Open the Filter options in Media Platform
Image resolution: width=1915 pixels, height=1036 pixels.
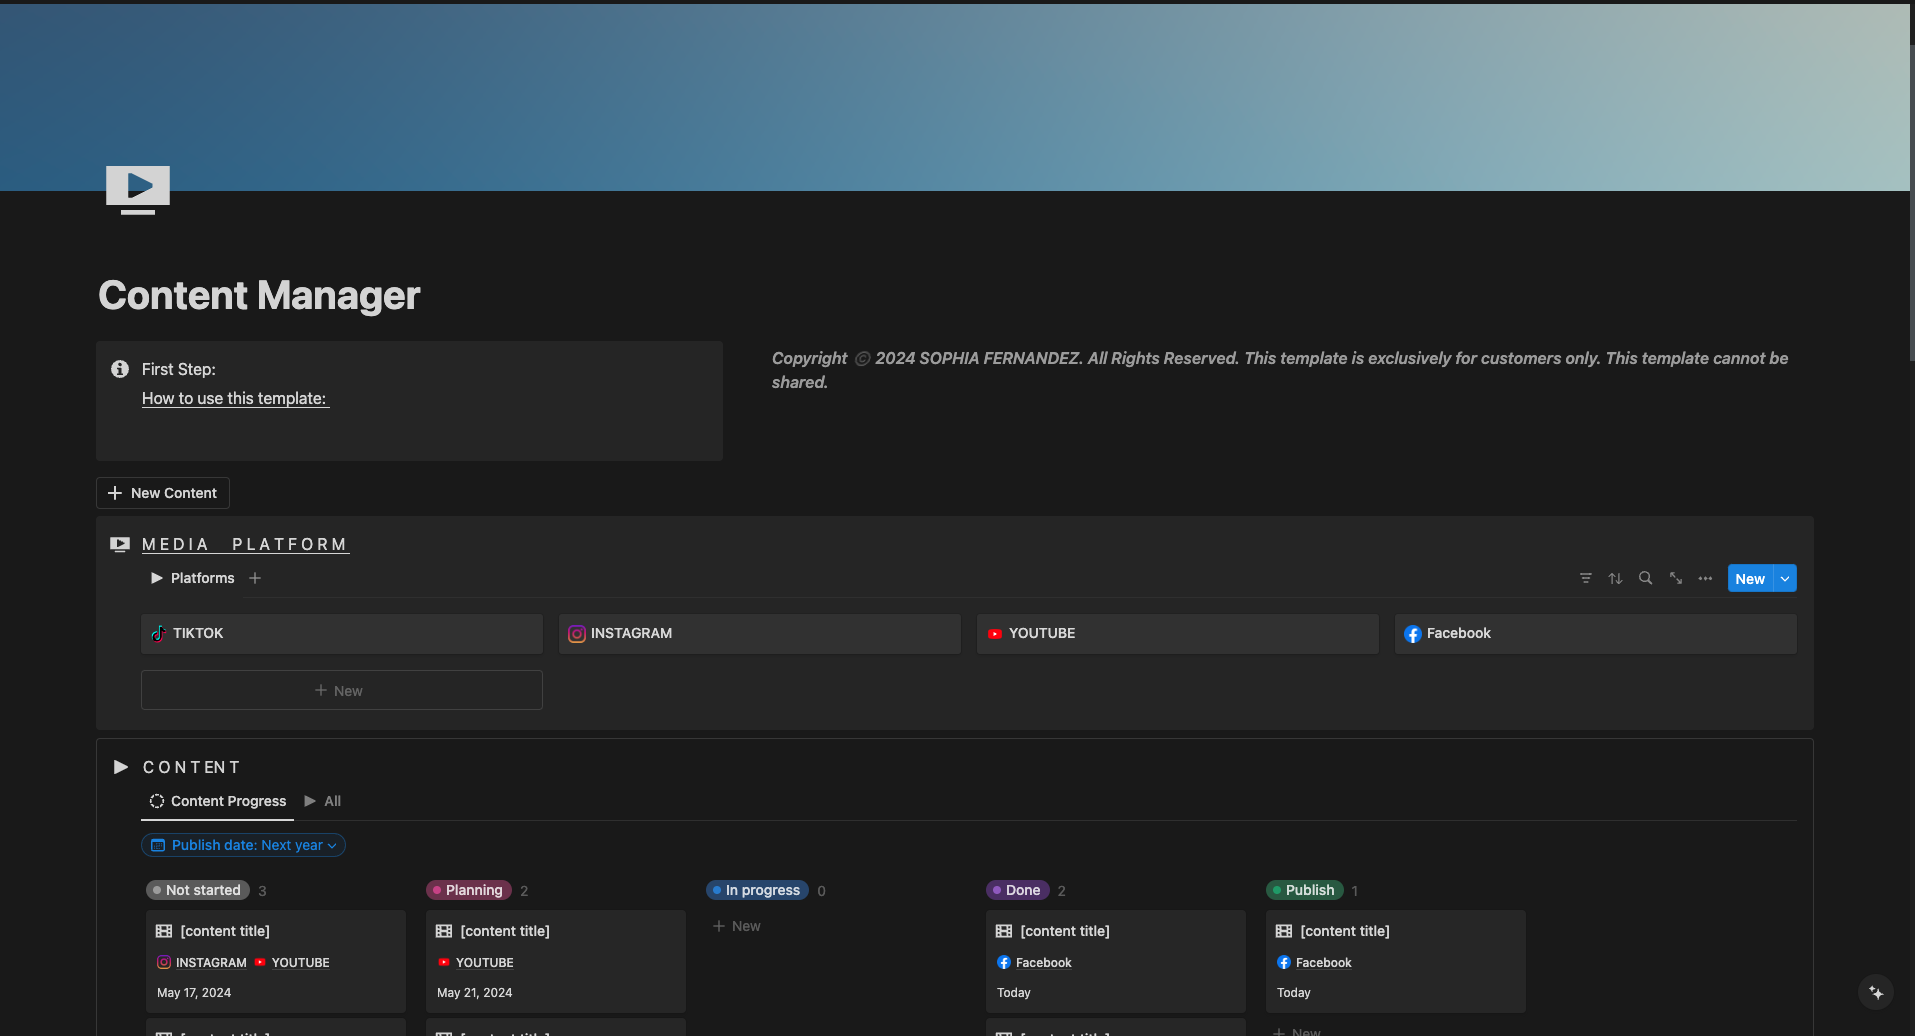click(1586, 578)
